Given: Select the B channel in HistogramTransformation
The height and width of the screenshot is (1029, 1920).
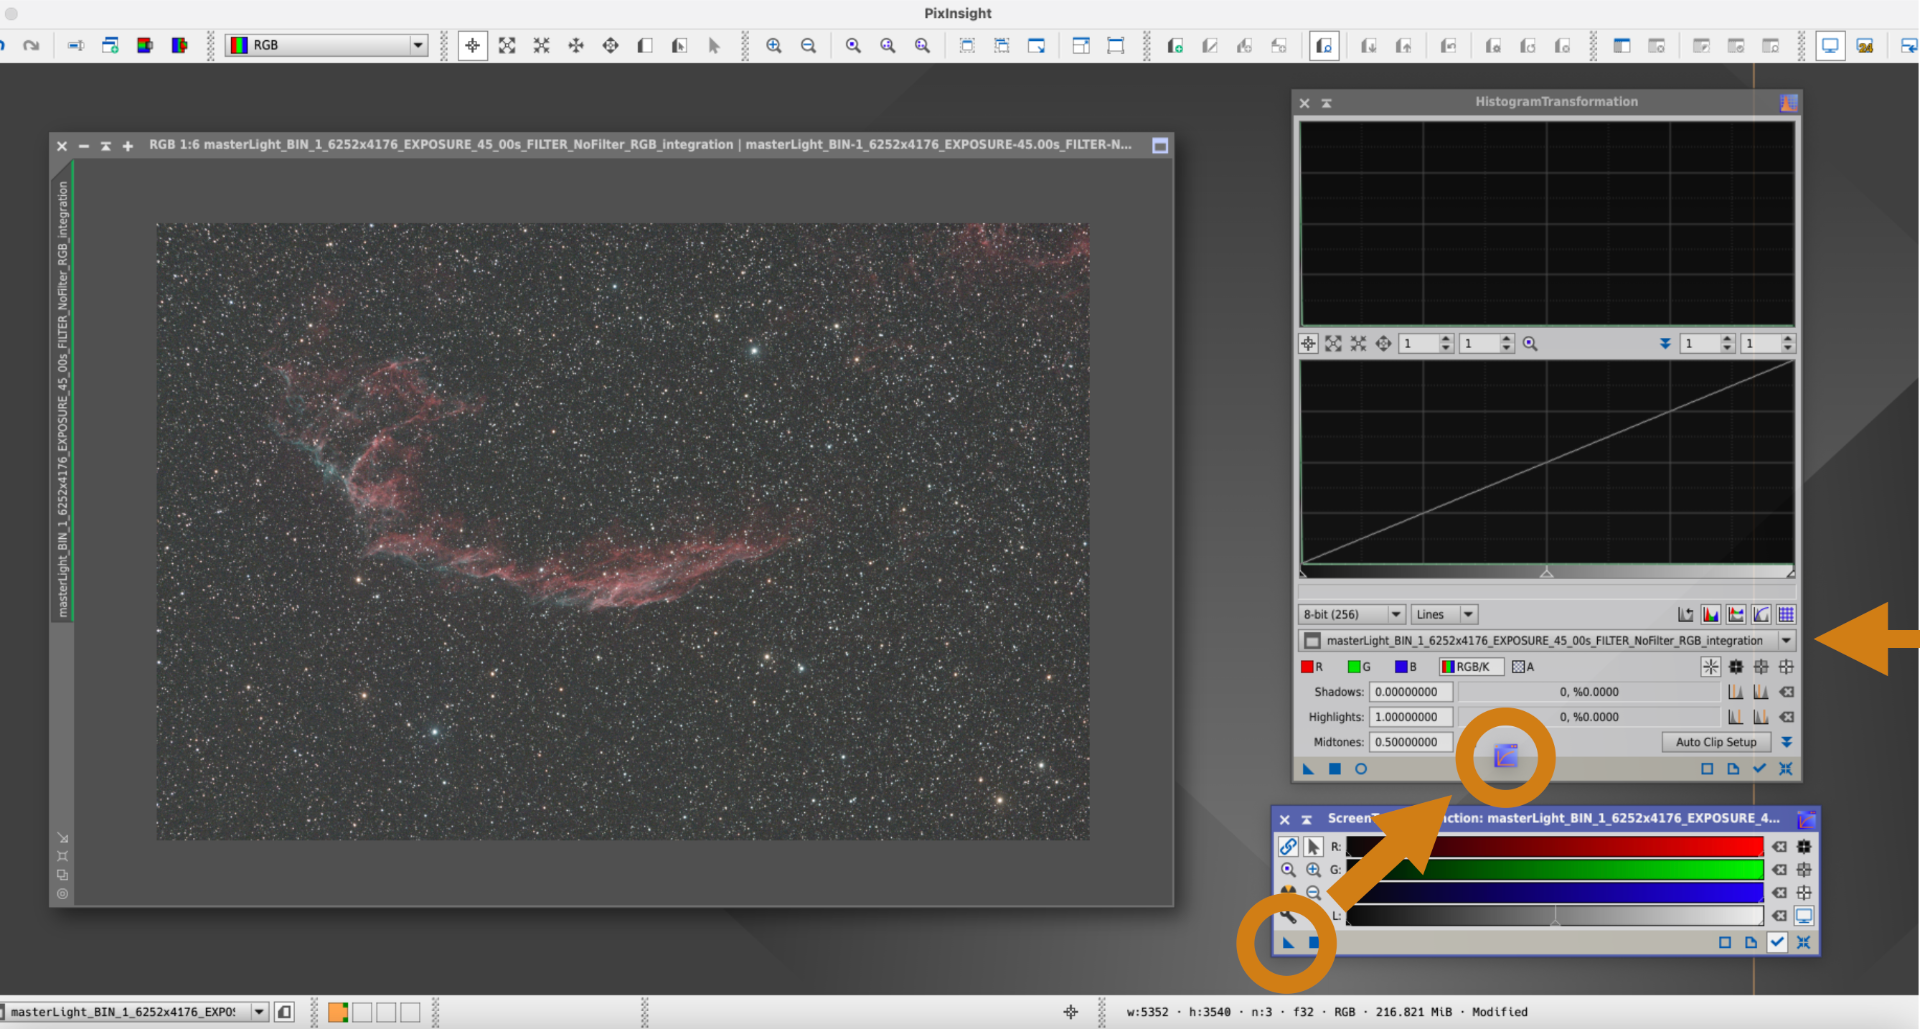Looking at the screenshot, I should tap(1406, 667).
